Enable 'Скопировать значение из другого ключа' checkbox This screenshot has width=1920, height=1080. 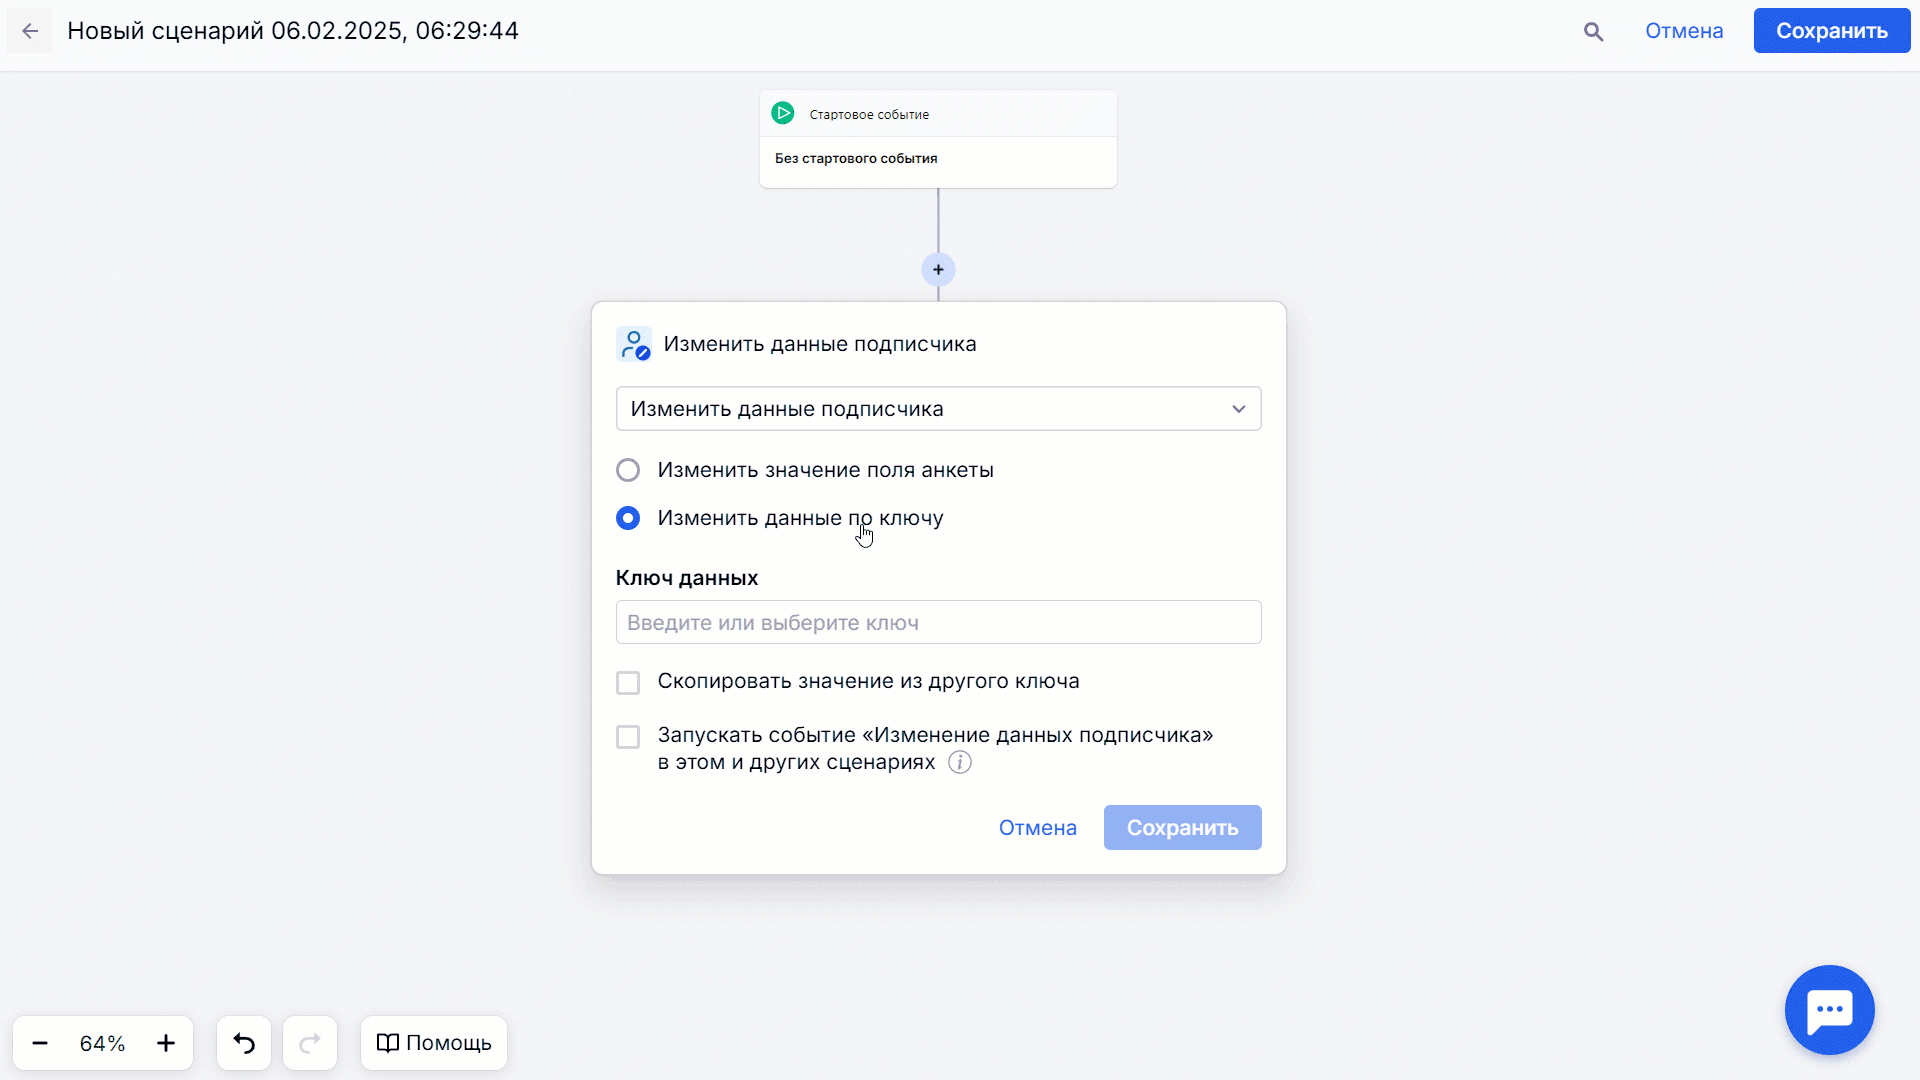(x=628, y=682)
